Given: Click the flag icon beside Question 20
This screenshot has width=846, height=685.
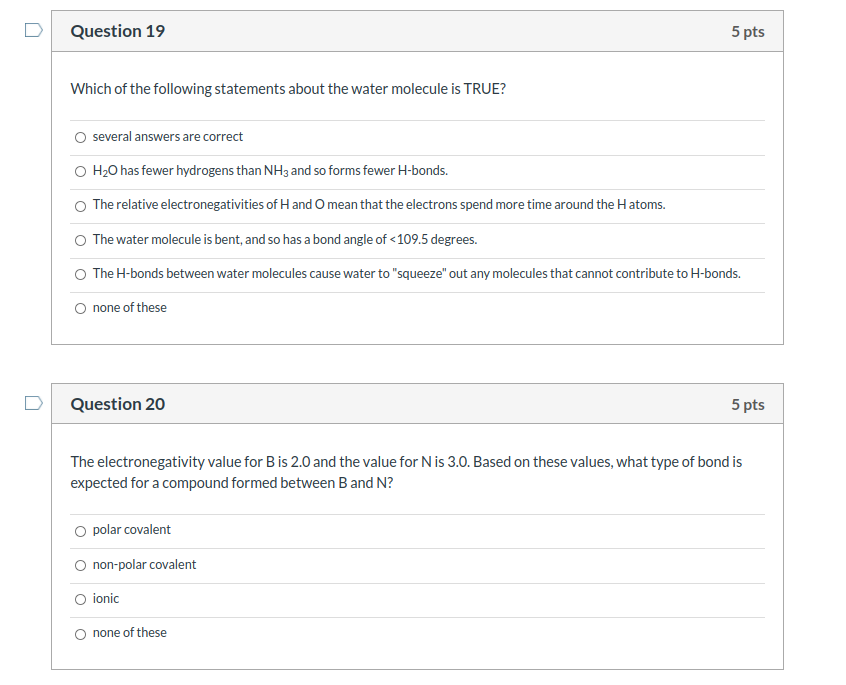Looking at the screenshot, I should tap(32, 402).
